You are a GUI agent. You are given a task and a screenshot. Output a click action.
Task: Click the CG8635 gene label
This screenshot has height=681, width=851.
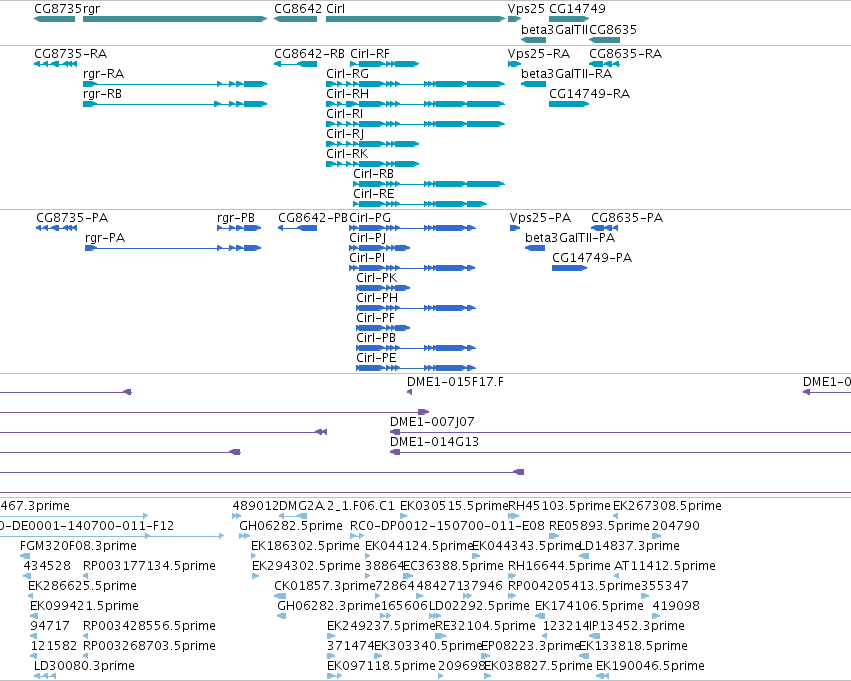pyautogui.click(x=613, y=29)
